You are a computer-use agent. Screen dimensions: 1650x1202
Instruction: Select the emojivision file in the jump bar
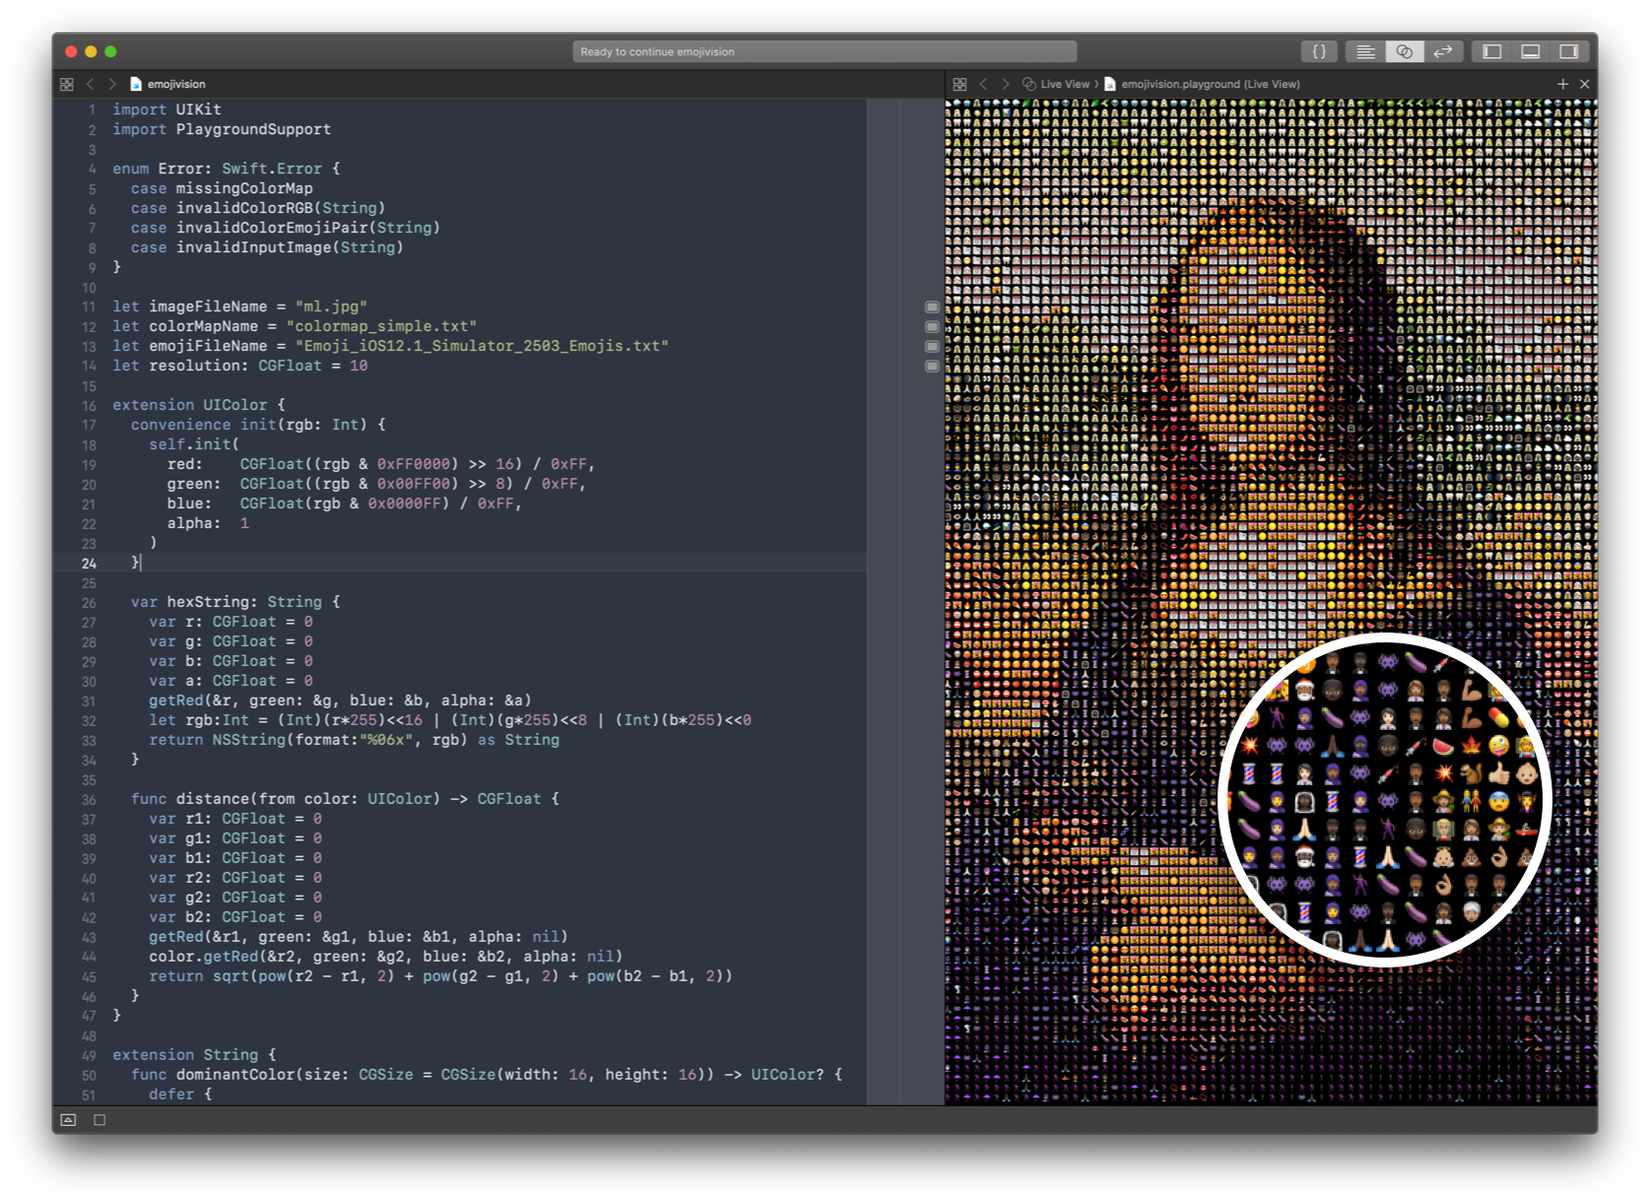tap(168, 84)
